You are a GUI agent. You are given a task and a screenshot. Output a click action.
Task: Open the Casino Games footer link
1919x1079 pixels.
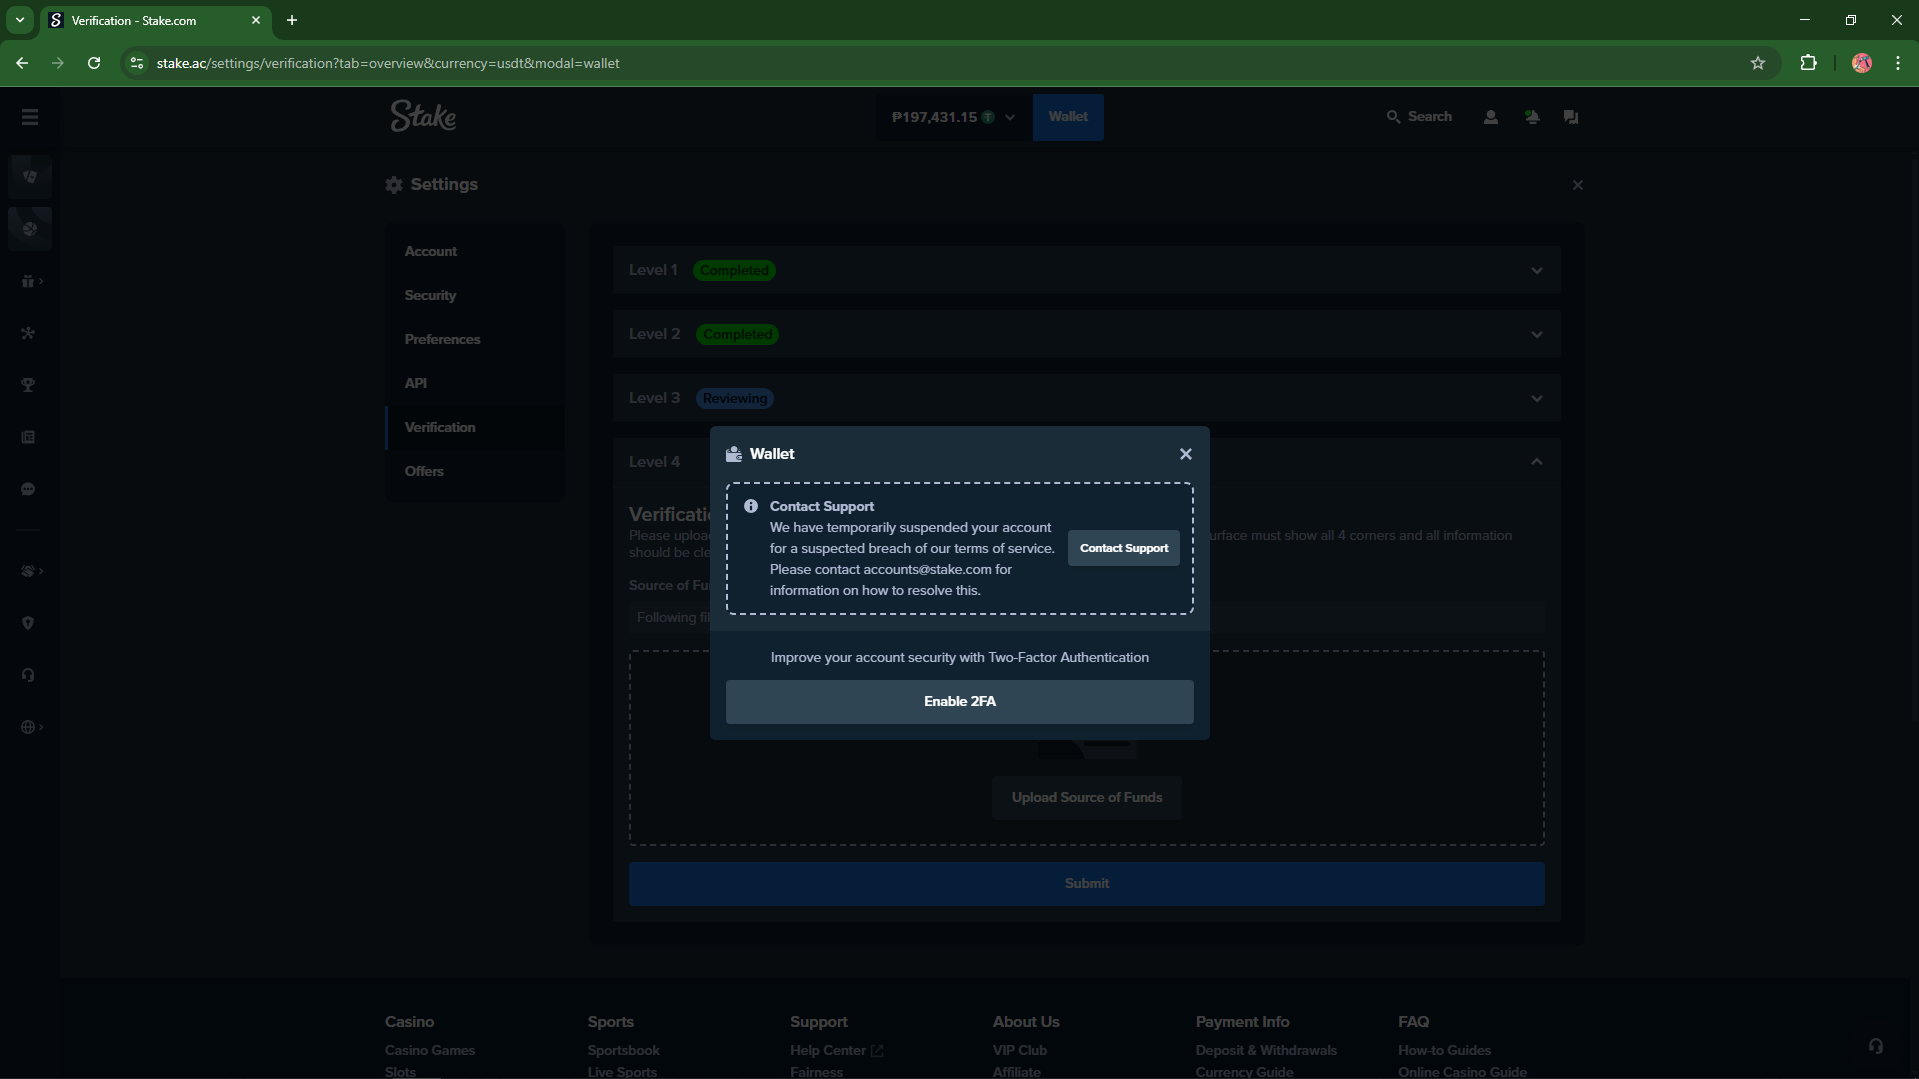[x=429, y=1050]
